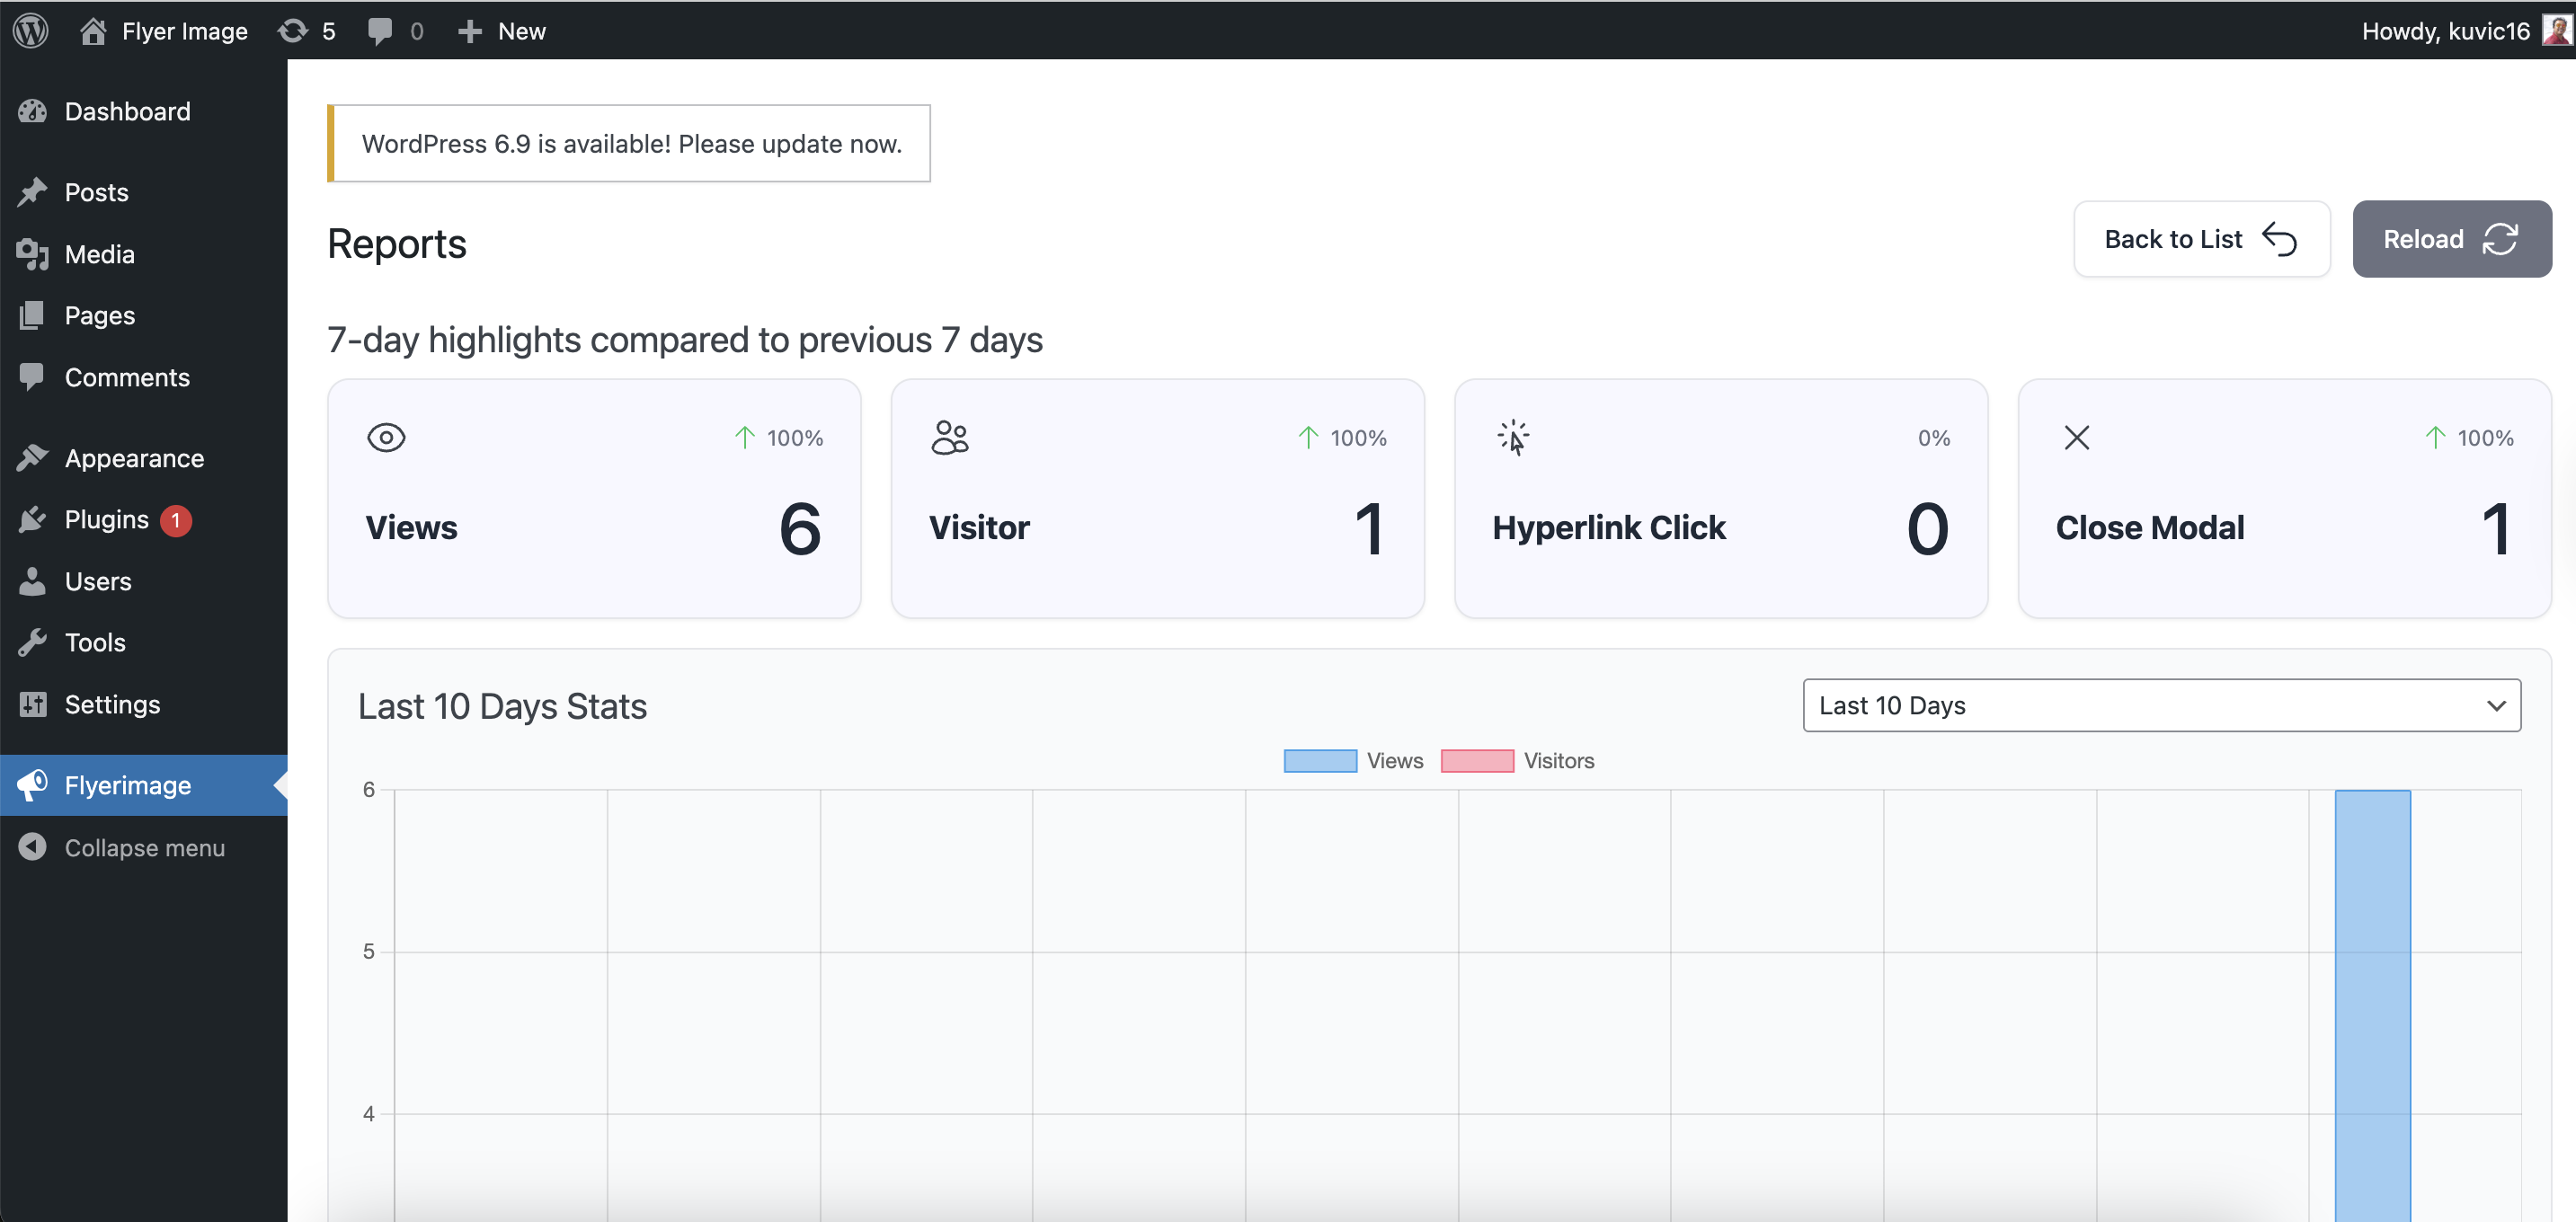Toggle the Views legend swatch in the chart
The image size is (2576, 1222).
pos(1320,761)
